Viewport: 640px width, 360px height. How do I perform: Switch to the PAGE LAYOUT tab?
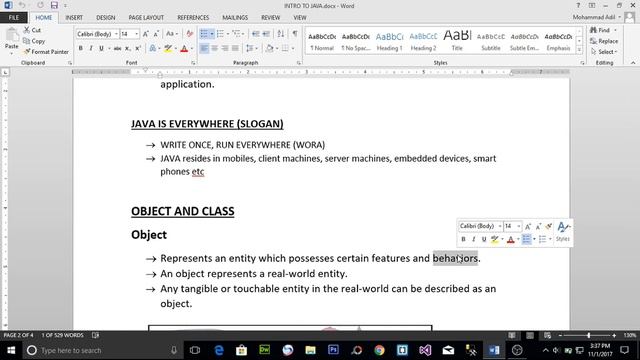click(146, 18)
